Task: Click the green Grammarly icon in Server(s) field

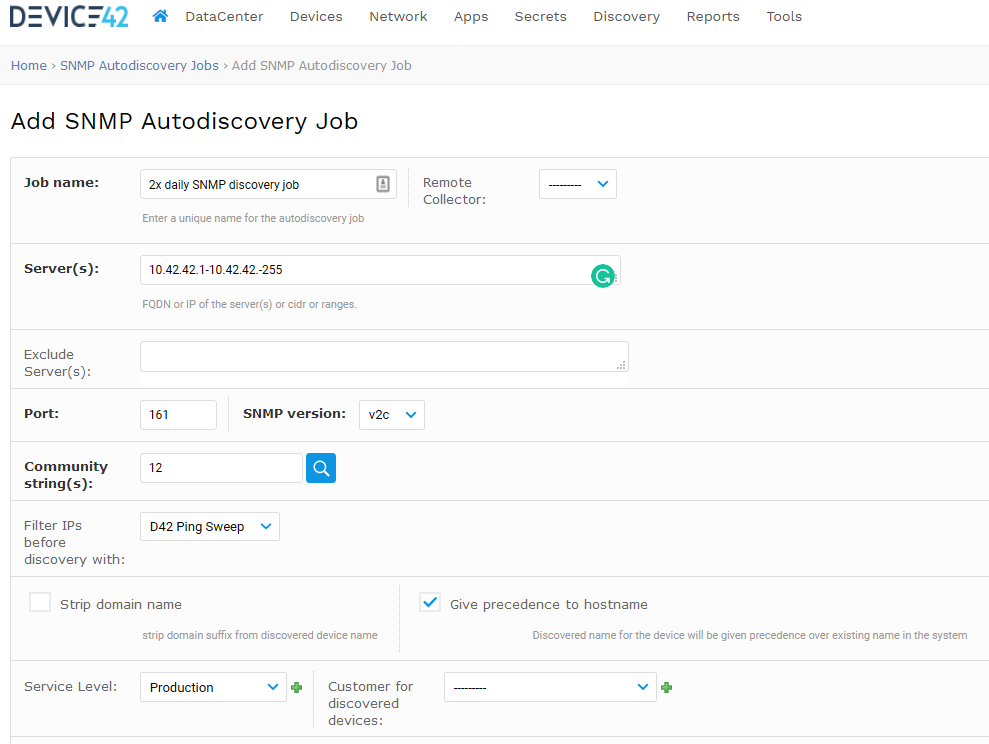Action: coord(603,276)
